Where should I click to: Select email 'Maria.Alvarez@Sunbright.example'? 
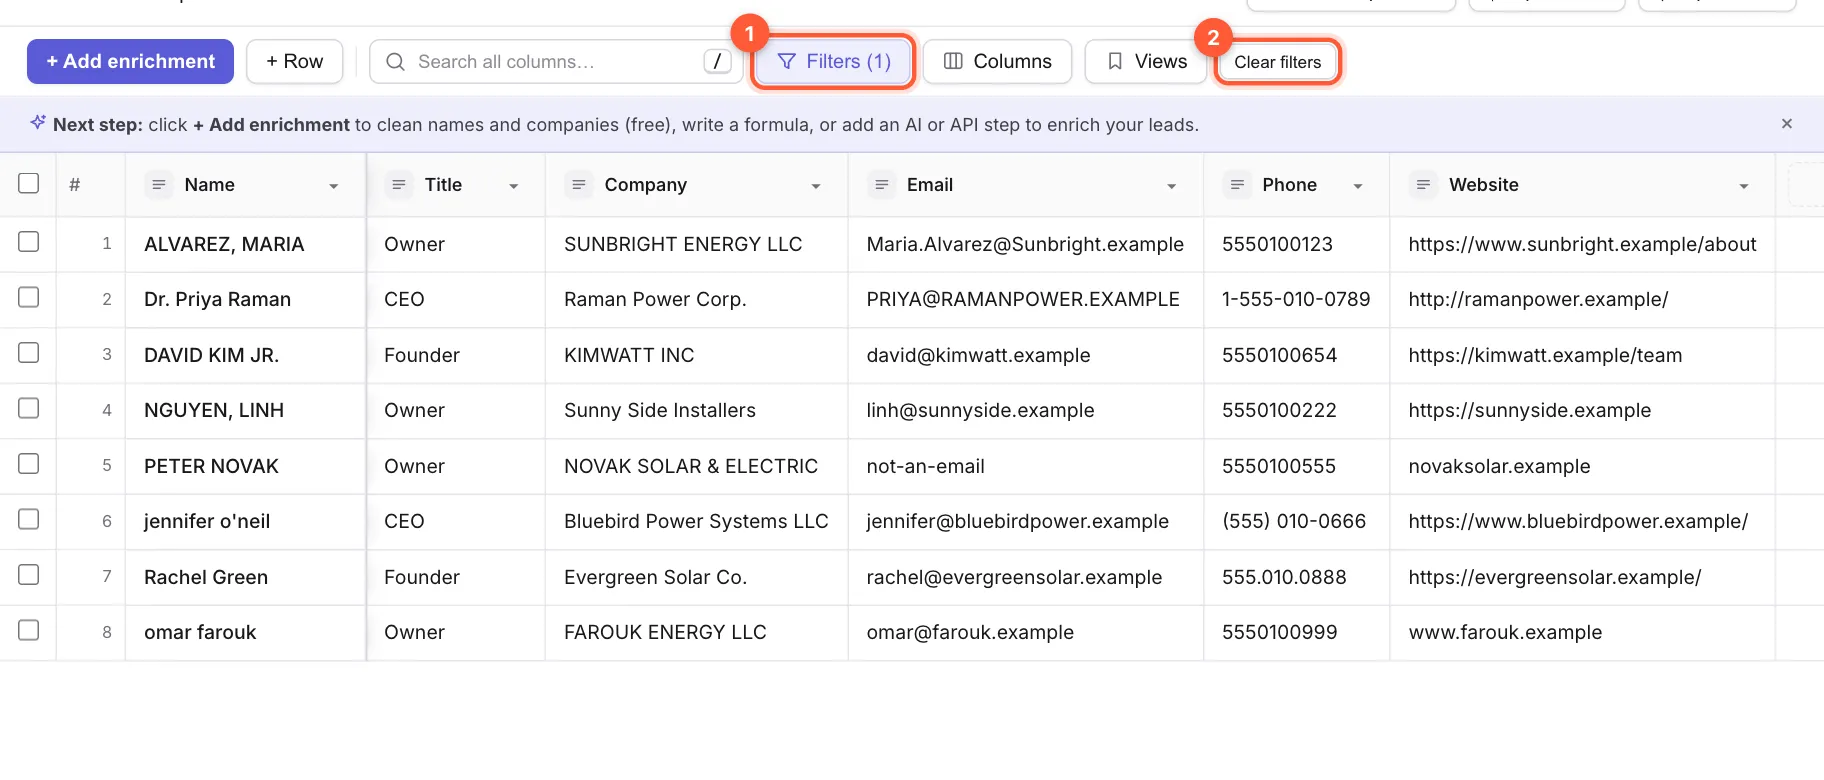pos(1025,244)
